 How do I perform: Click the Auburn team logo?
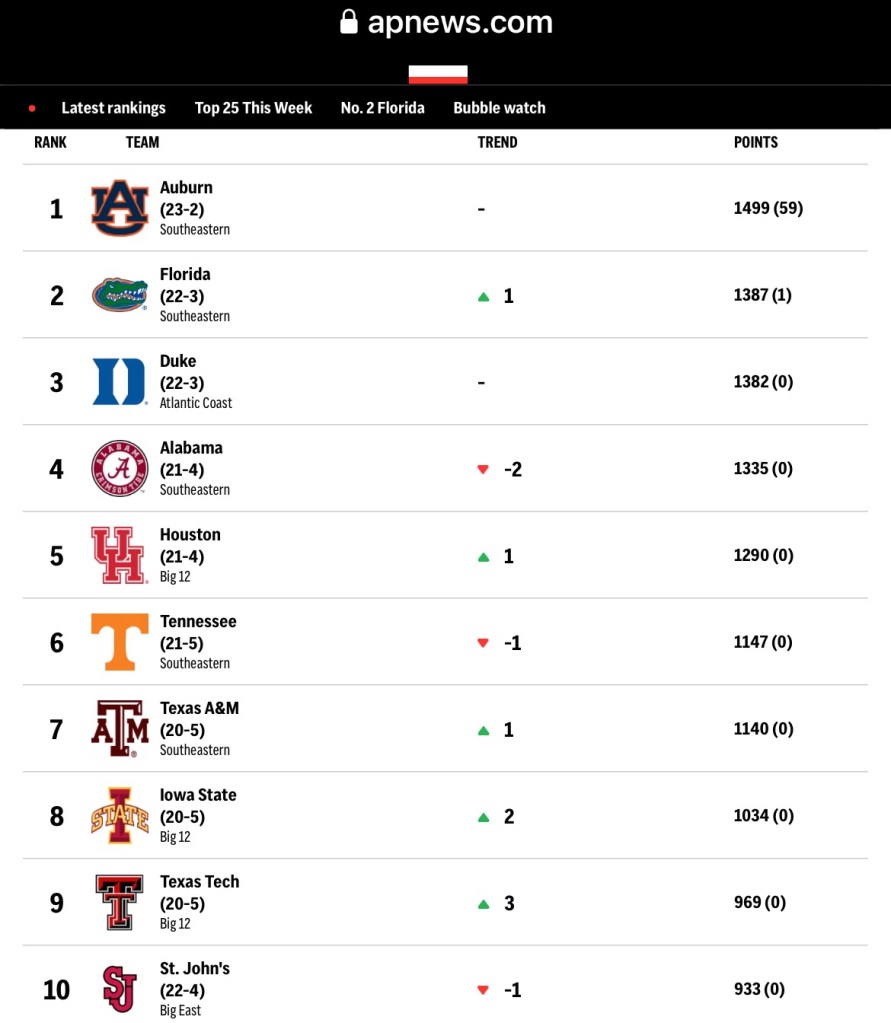click(120, 208)
